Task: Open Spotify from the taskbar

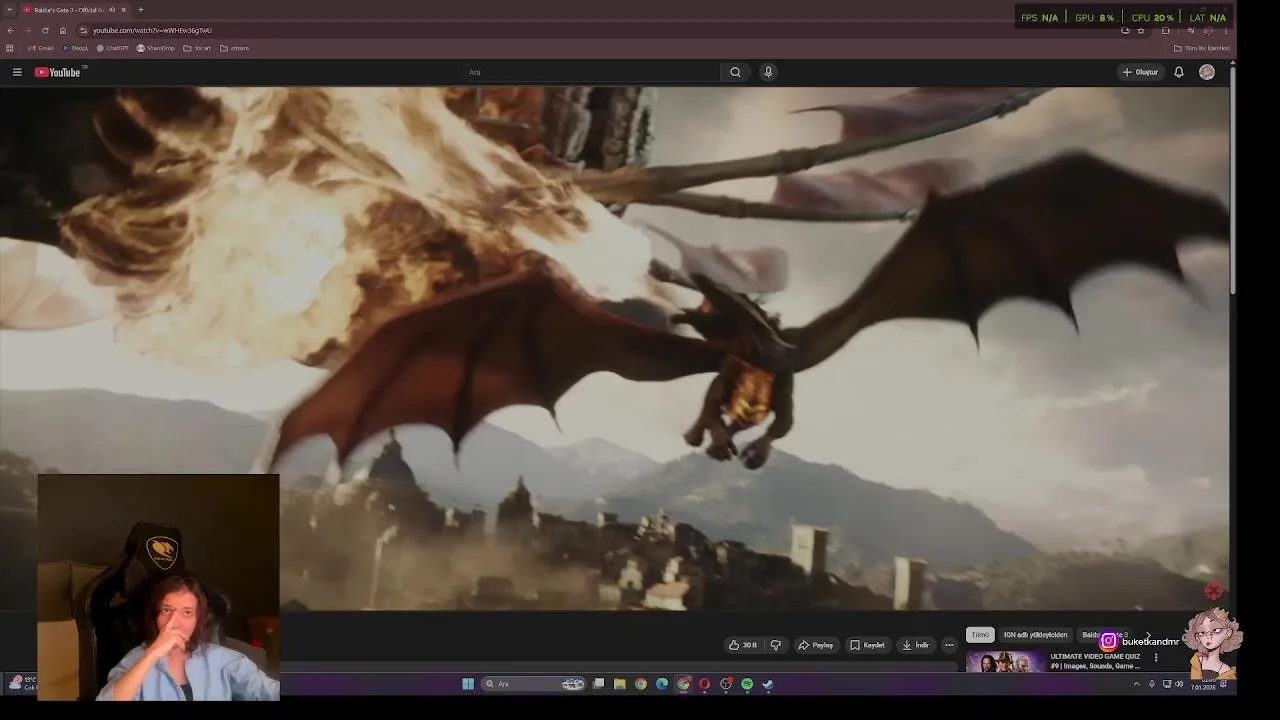Action: (747, 684)
